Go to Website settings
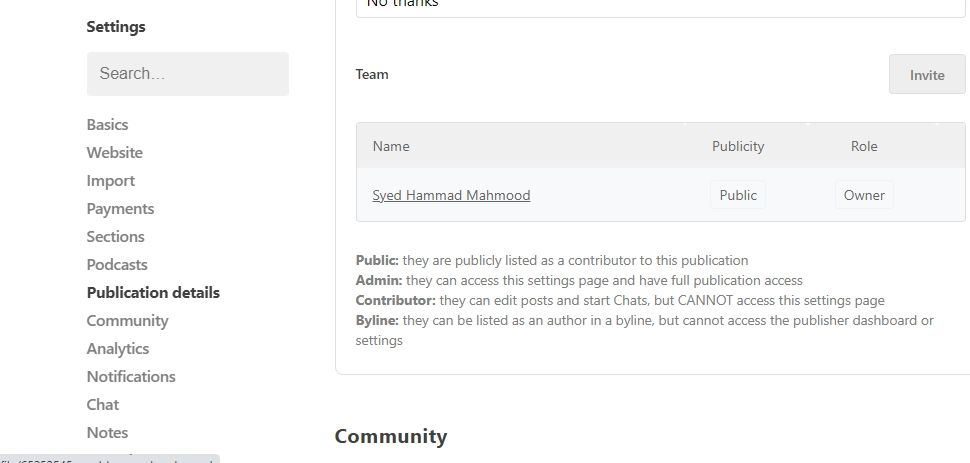This screenshot has width=970, height=463. pos(114,153)
